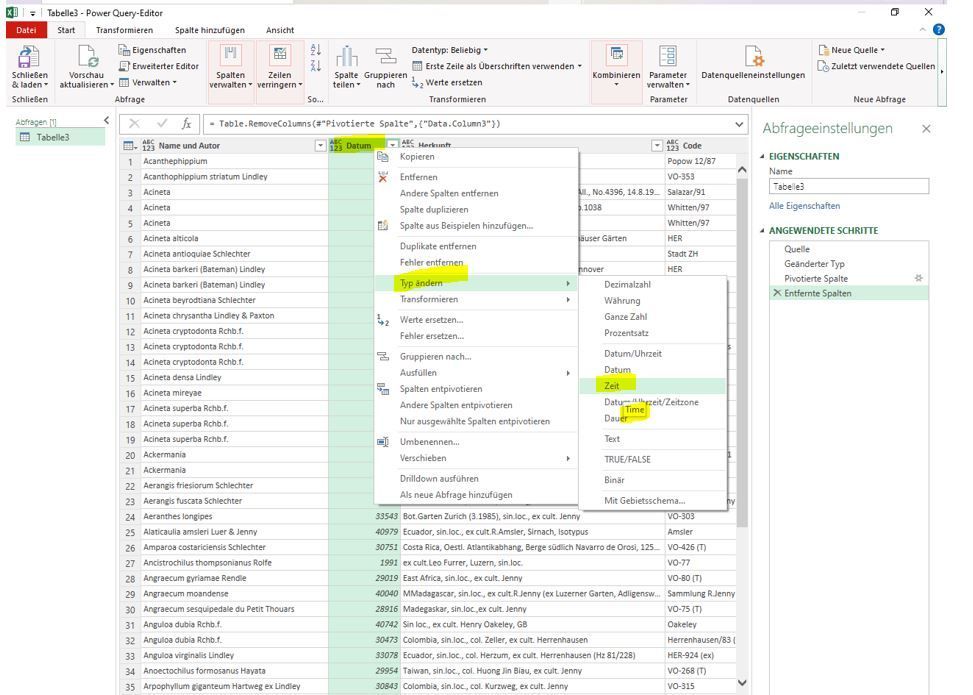Cancel the formula edit with X icon
This screenshot has height=695, width=973.
[134, 123]
